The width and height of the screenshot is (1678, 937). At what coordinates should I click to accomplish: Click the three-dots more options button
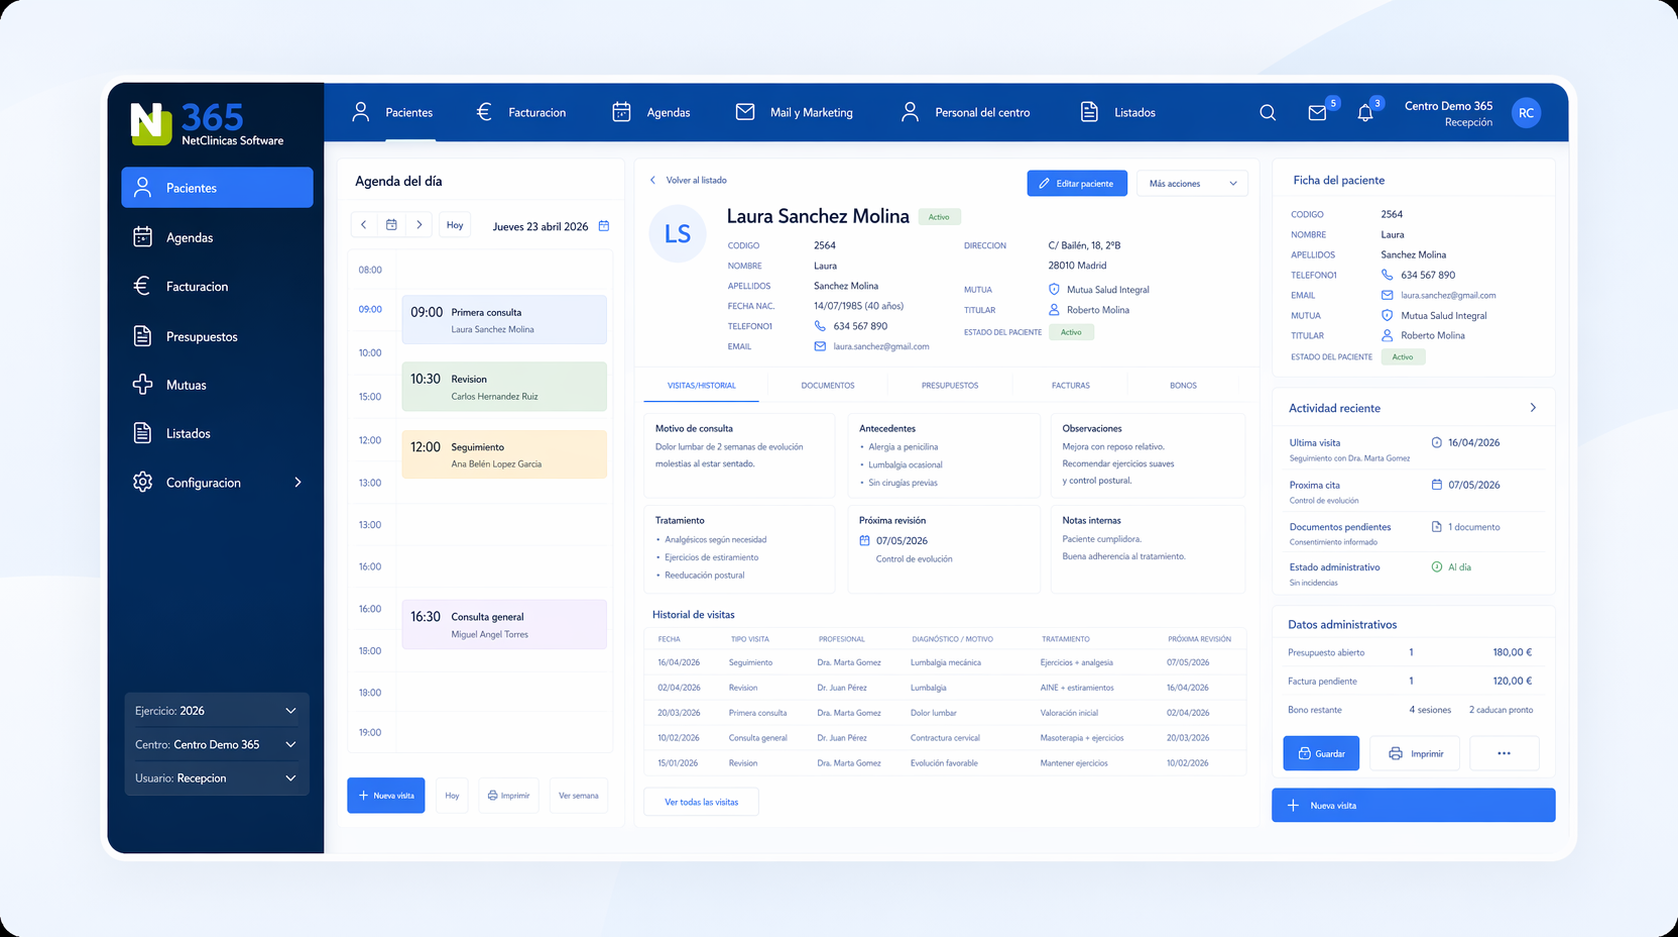tap(1503, 753)
